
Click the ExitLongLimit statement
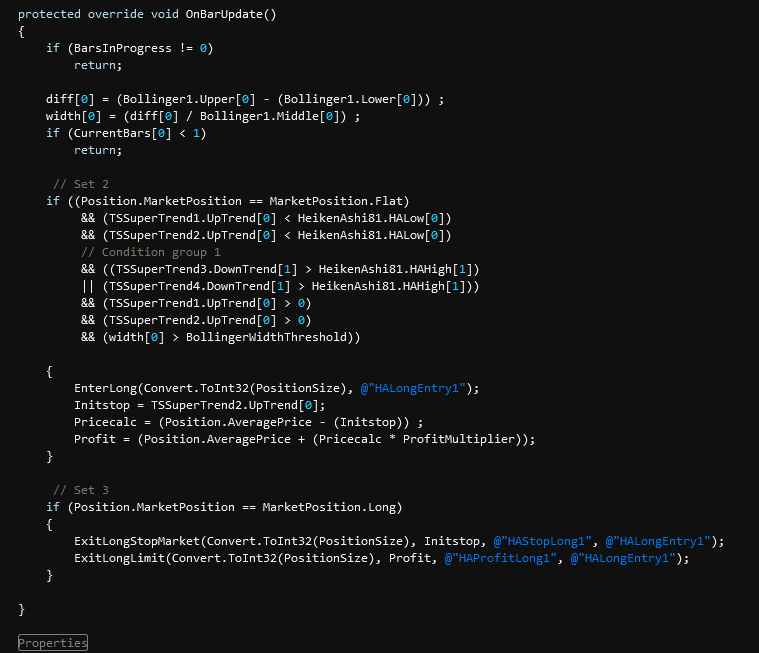click(381, 558)
